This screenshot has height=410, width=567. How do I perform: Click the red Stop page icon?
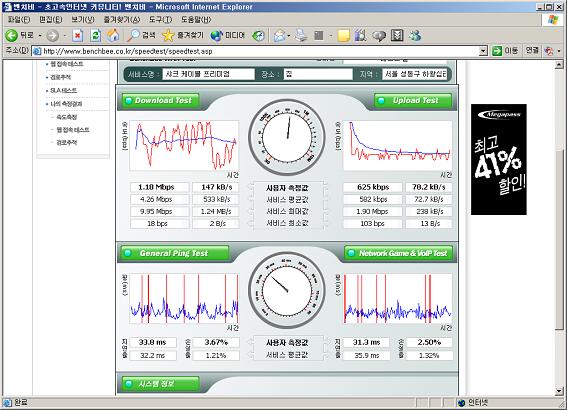click(x=77, y=35)
